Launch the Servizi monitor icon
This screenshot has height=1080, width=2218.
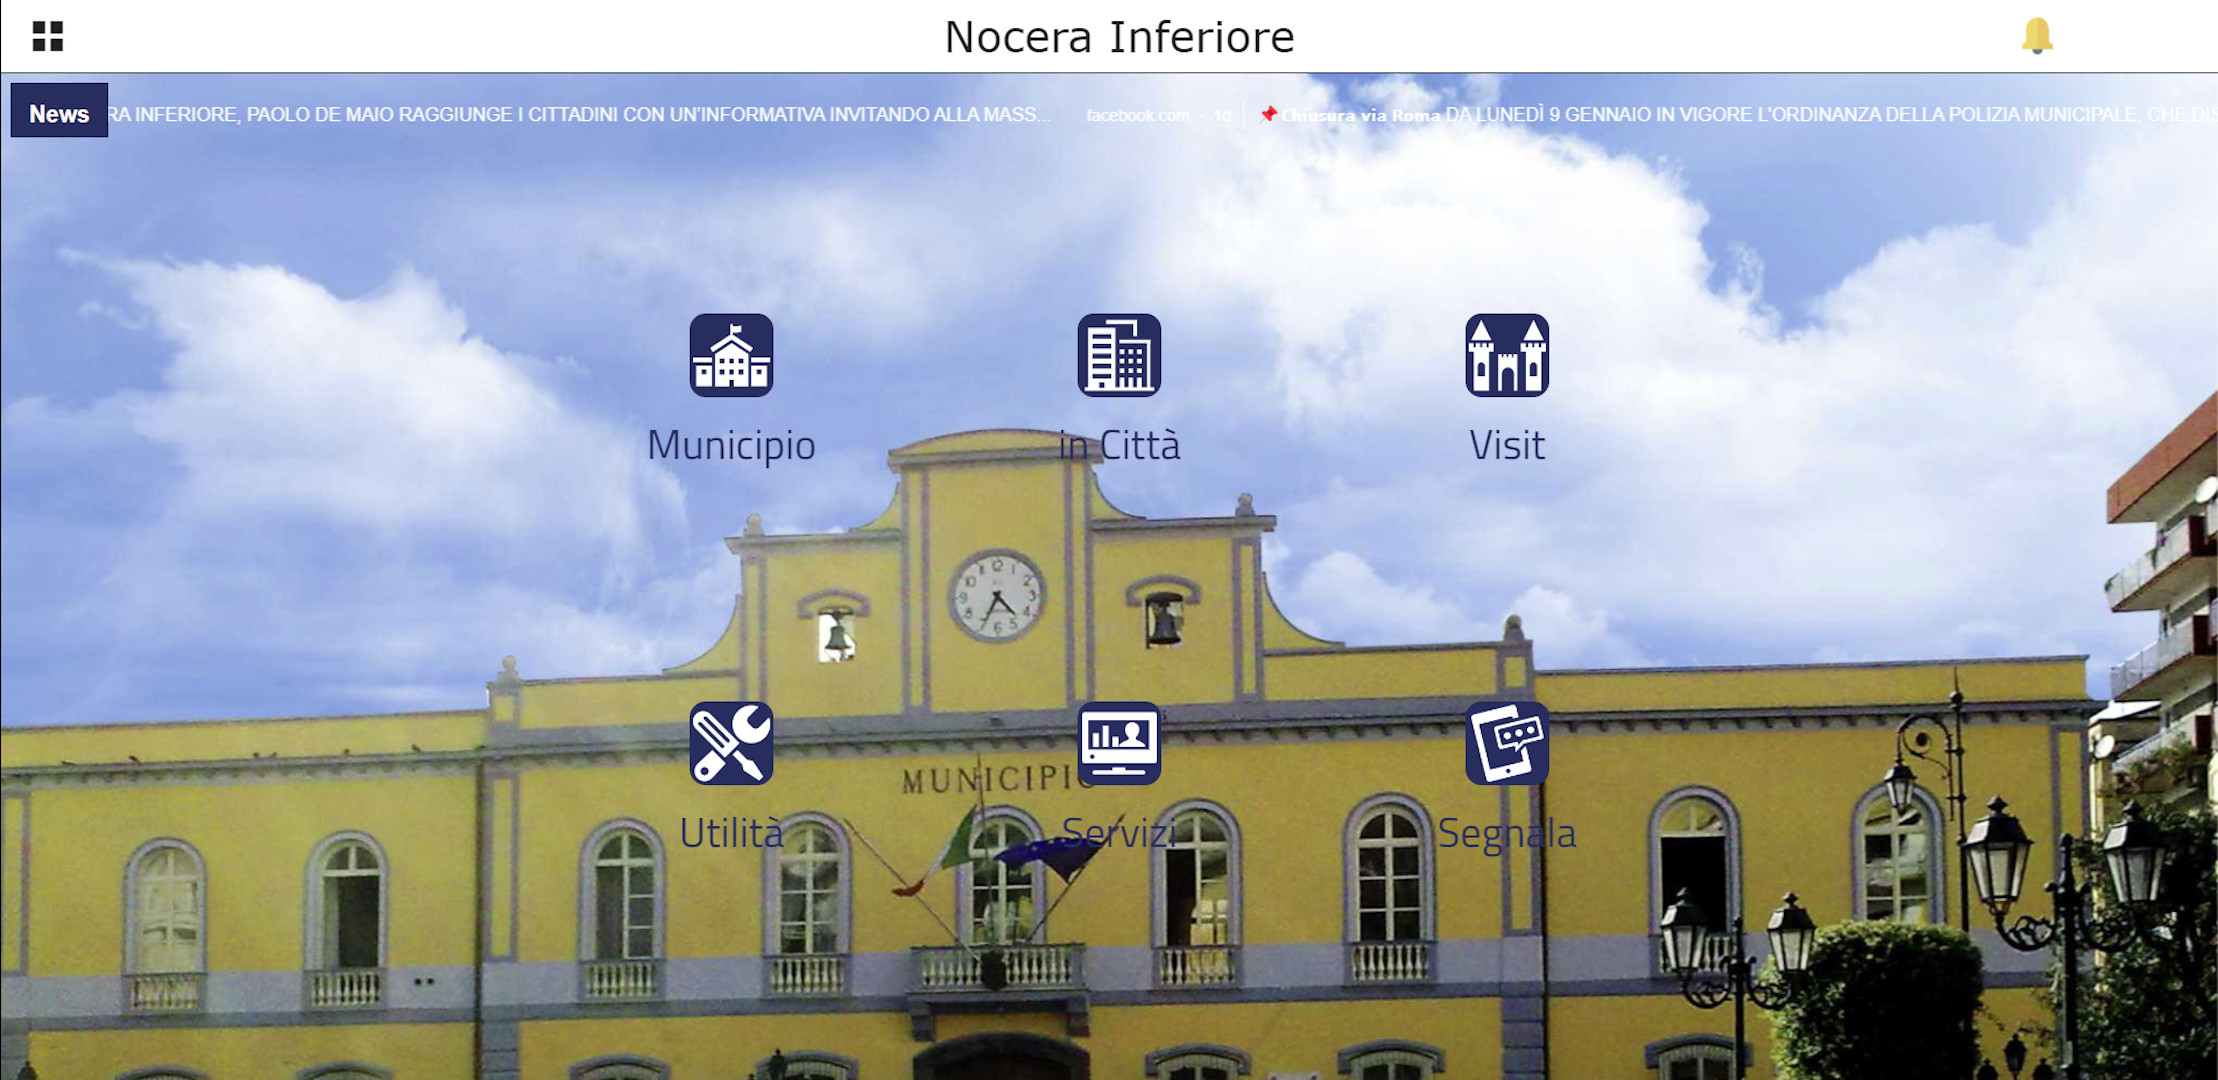coord(1119,743)
